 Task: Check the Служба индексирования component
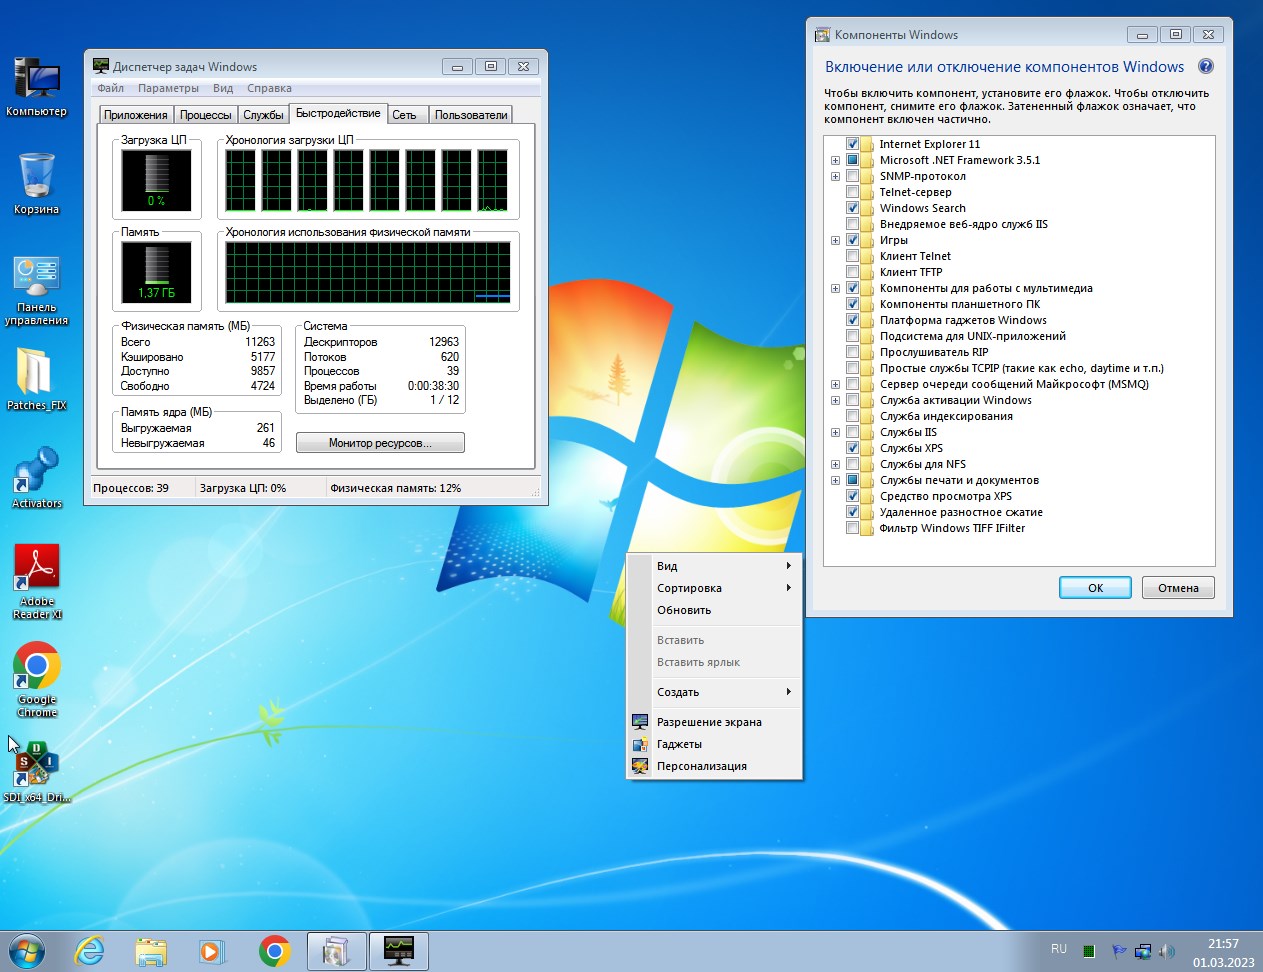(853, 416)
